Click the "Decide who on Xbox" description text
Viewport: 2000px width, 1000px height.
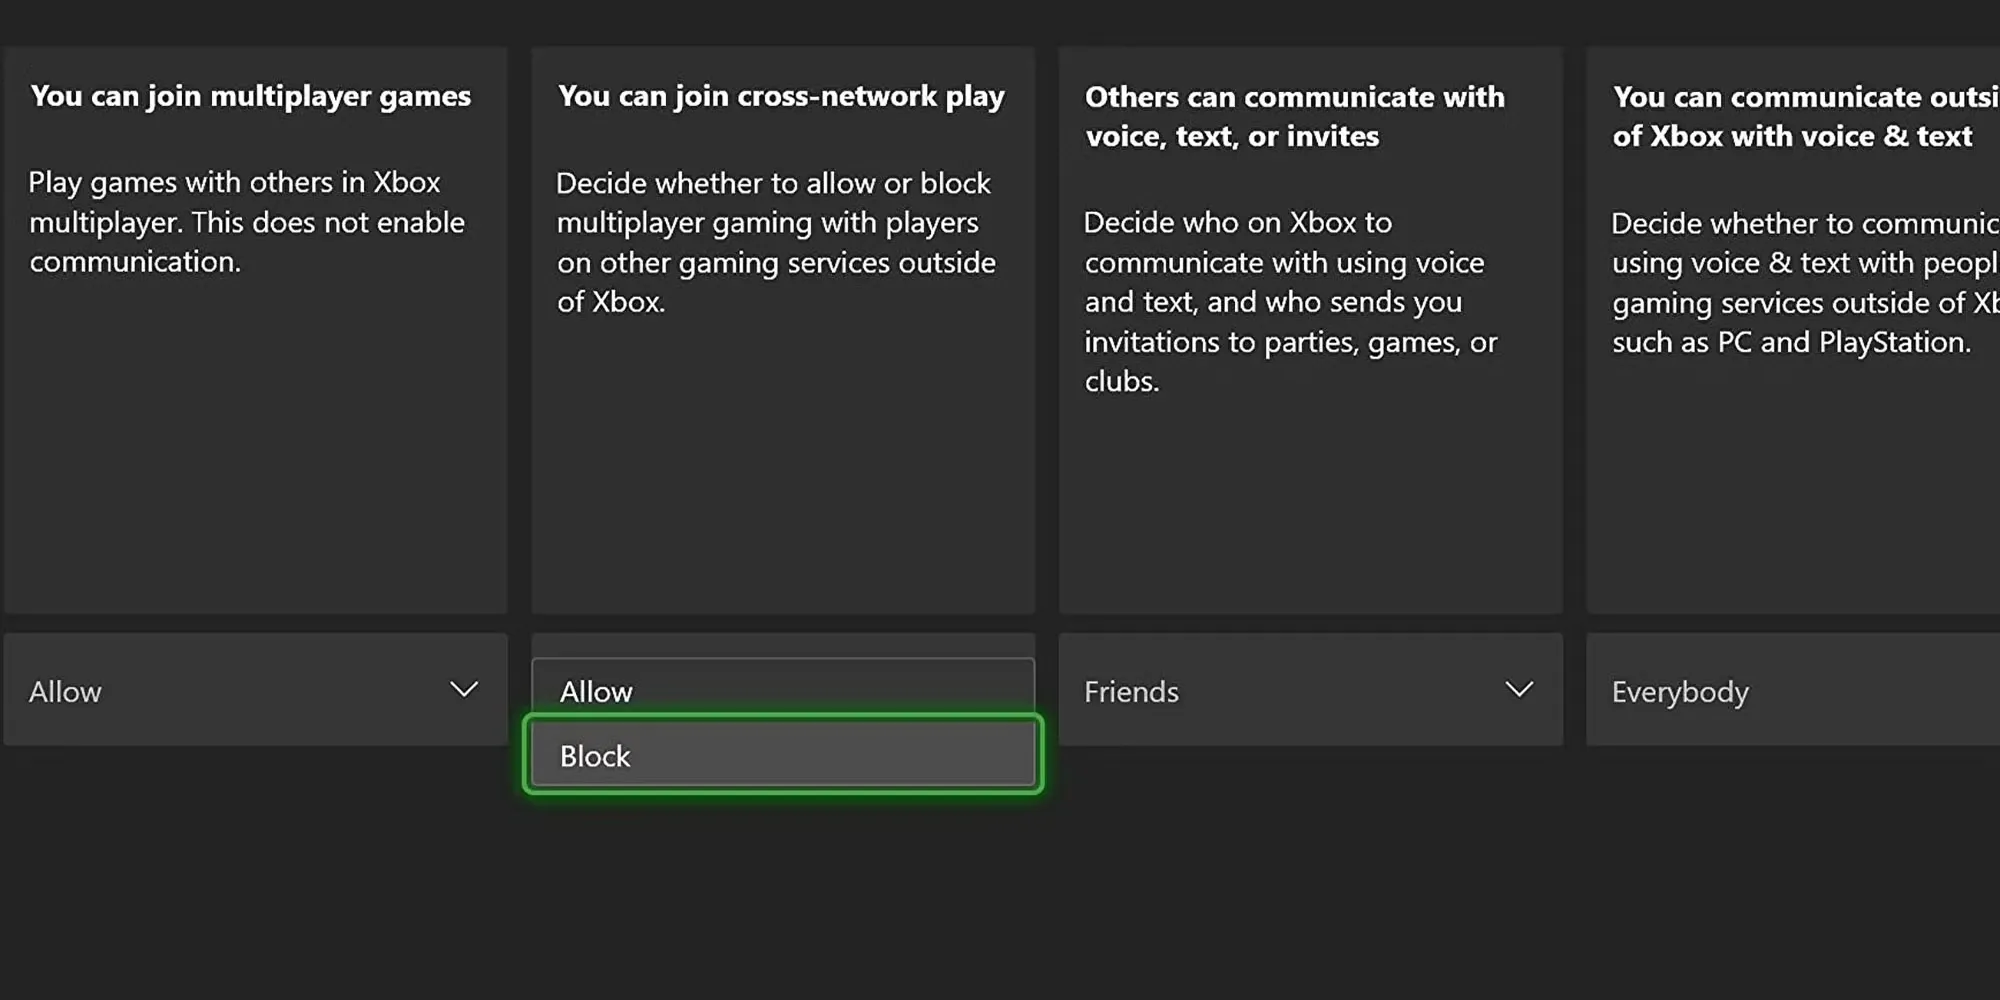[1290, 301]
